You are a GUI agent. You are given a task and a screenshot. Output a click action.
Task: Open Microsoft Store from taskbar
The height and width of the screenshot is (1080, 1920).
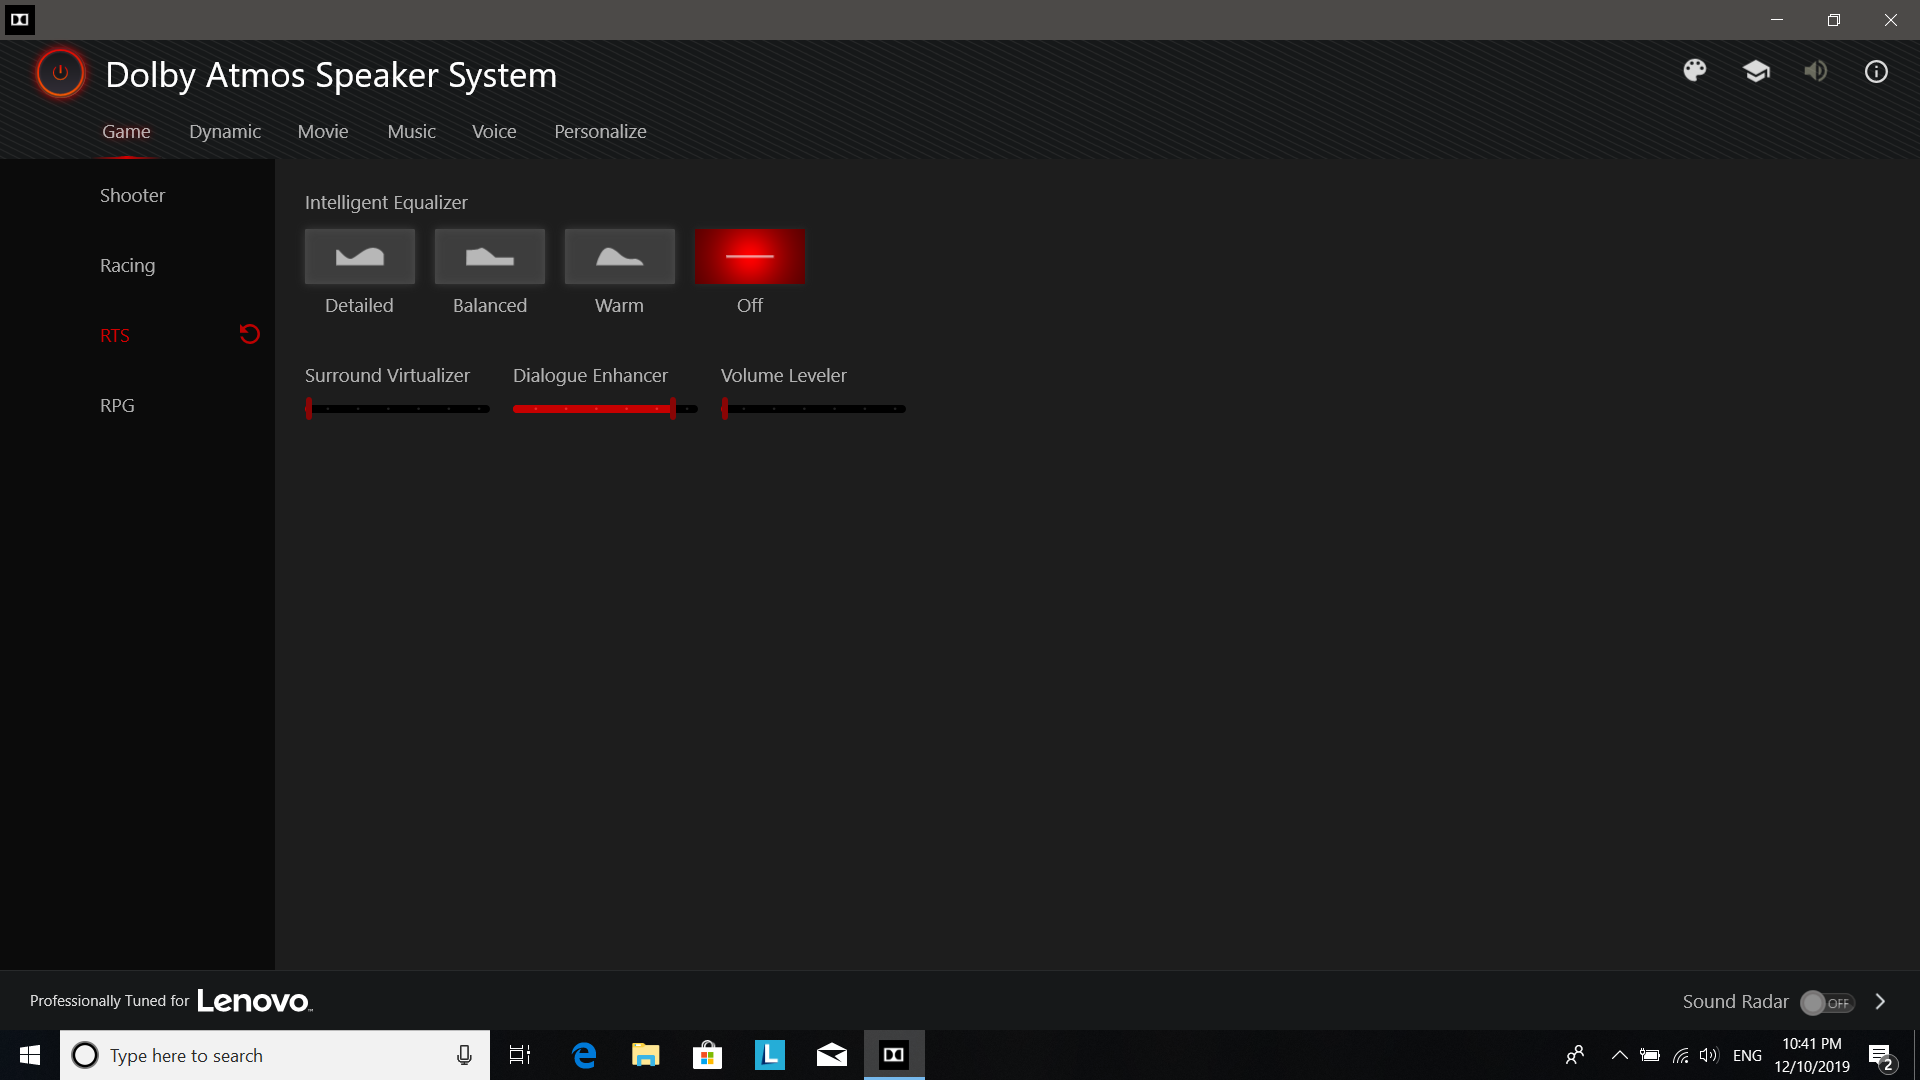tap(708, 1055)
